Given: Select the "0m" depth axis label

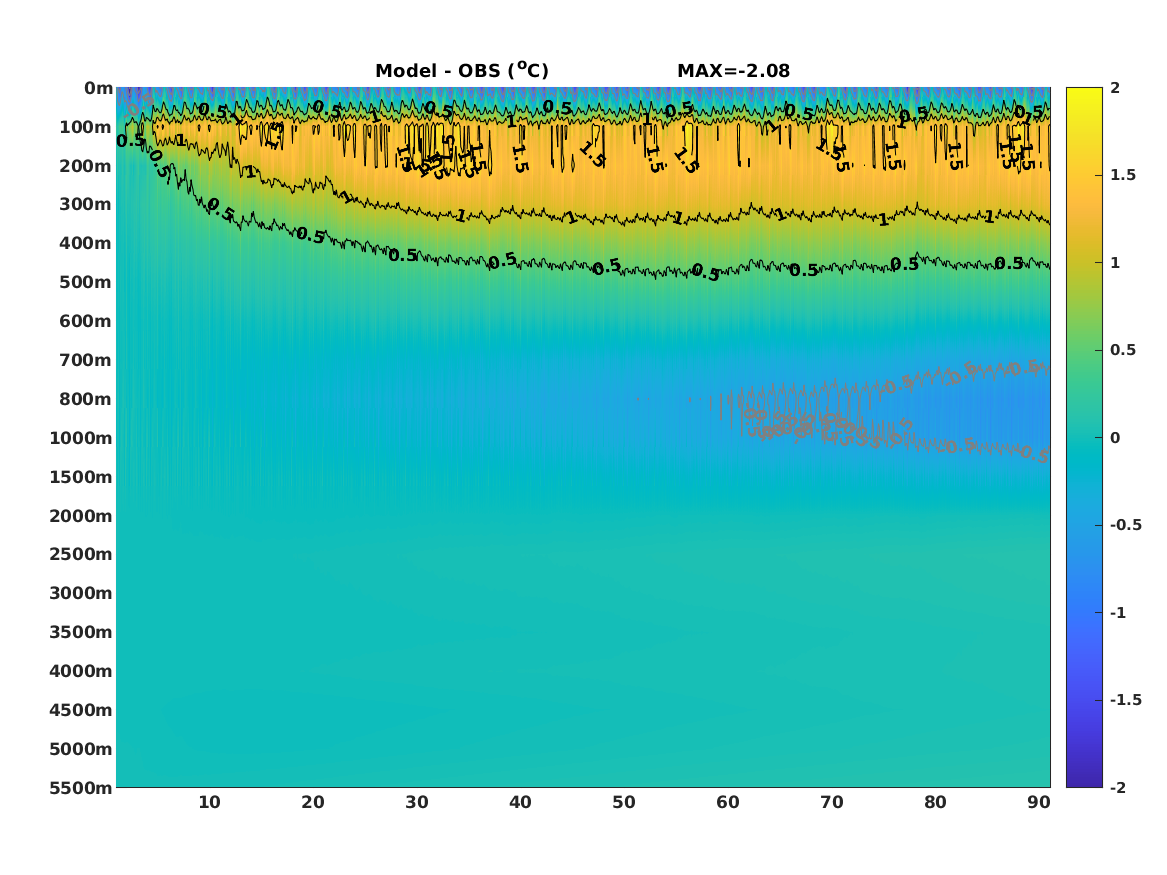Looking at the screenshot, I should click(98, 89).
